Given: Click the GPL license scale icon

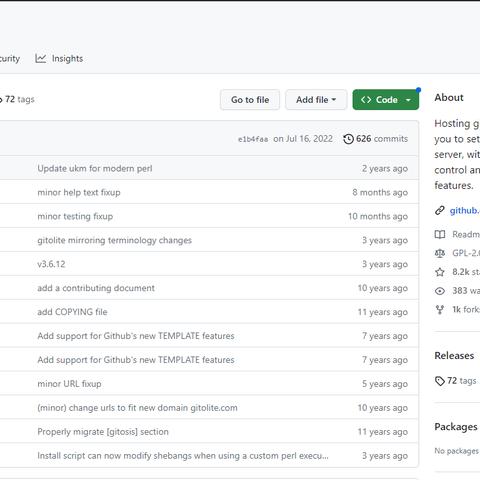Looking at the screenshot, I should [440, 253].
